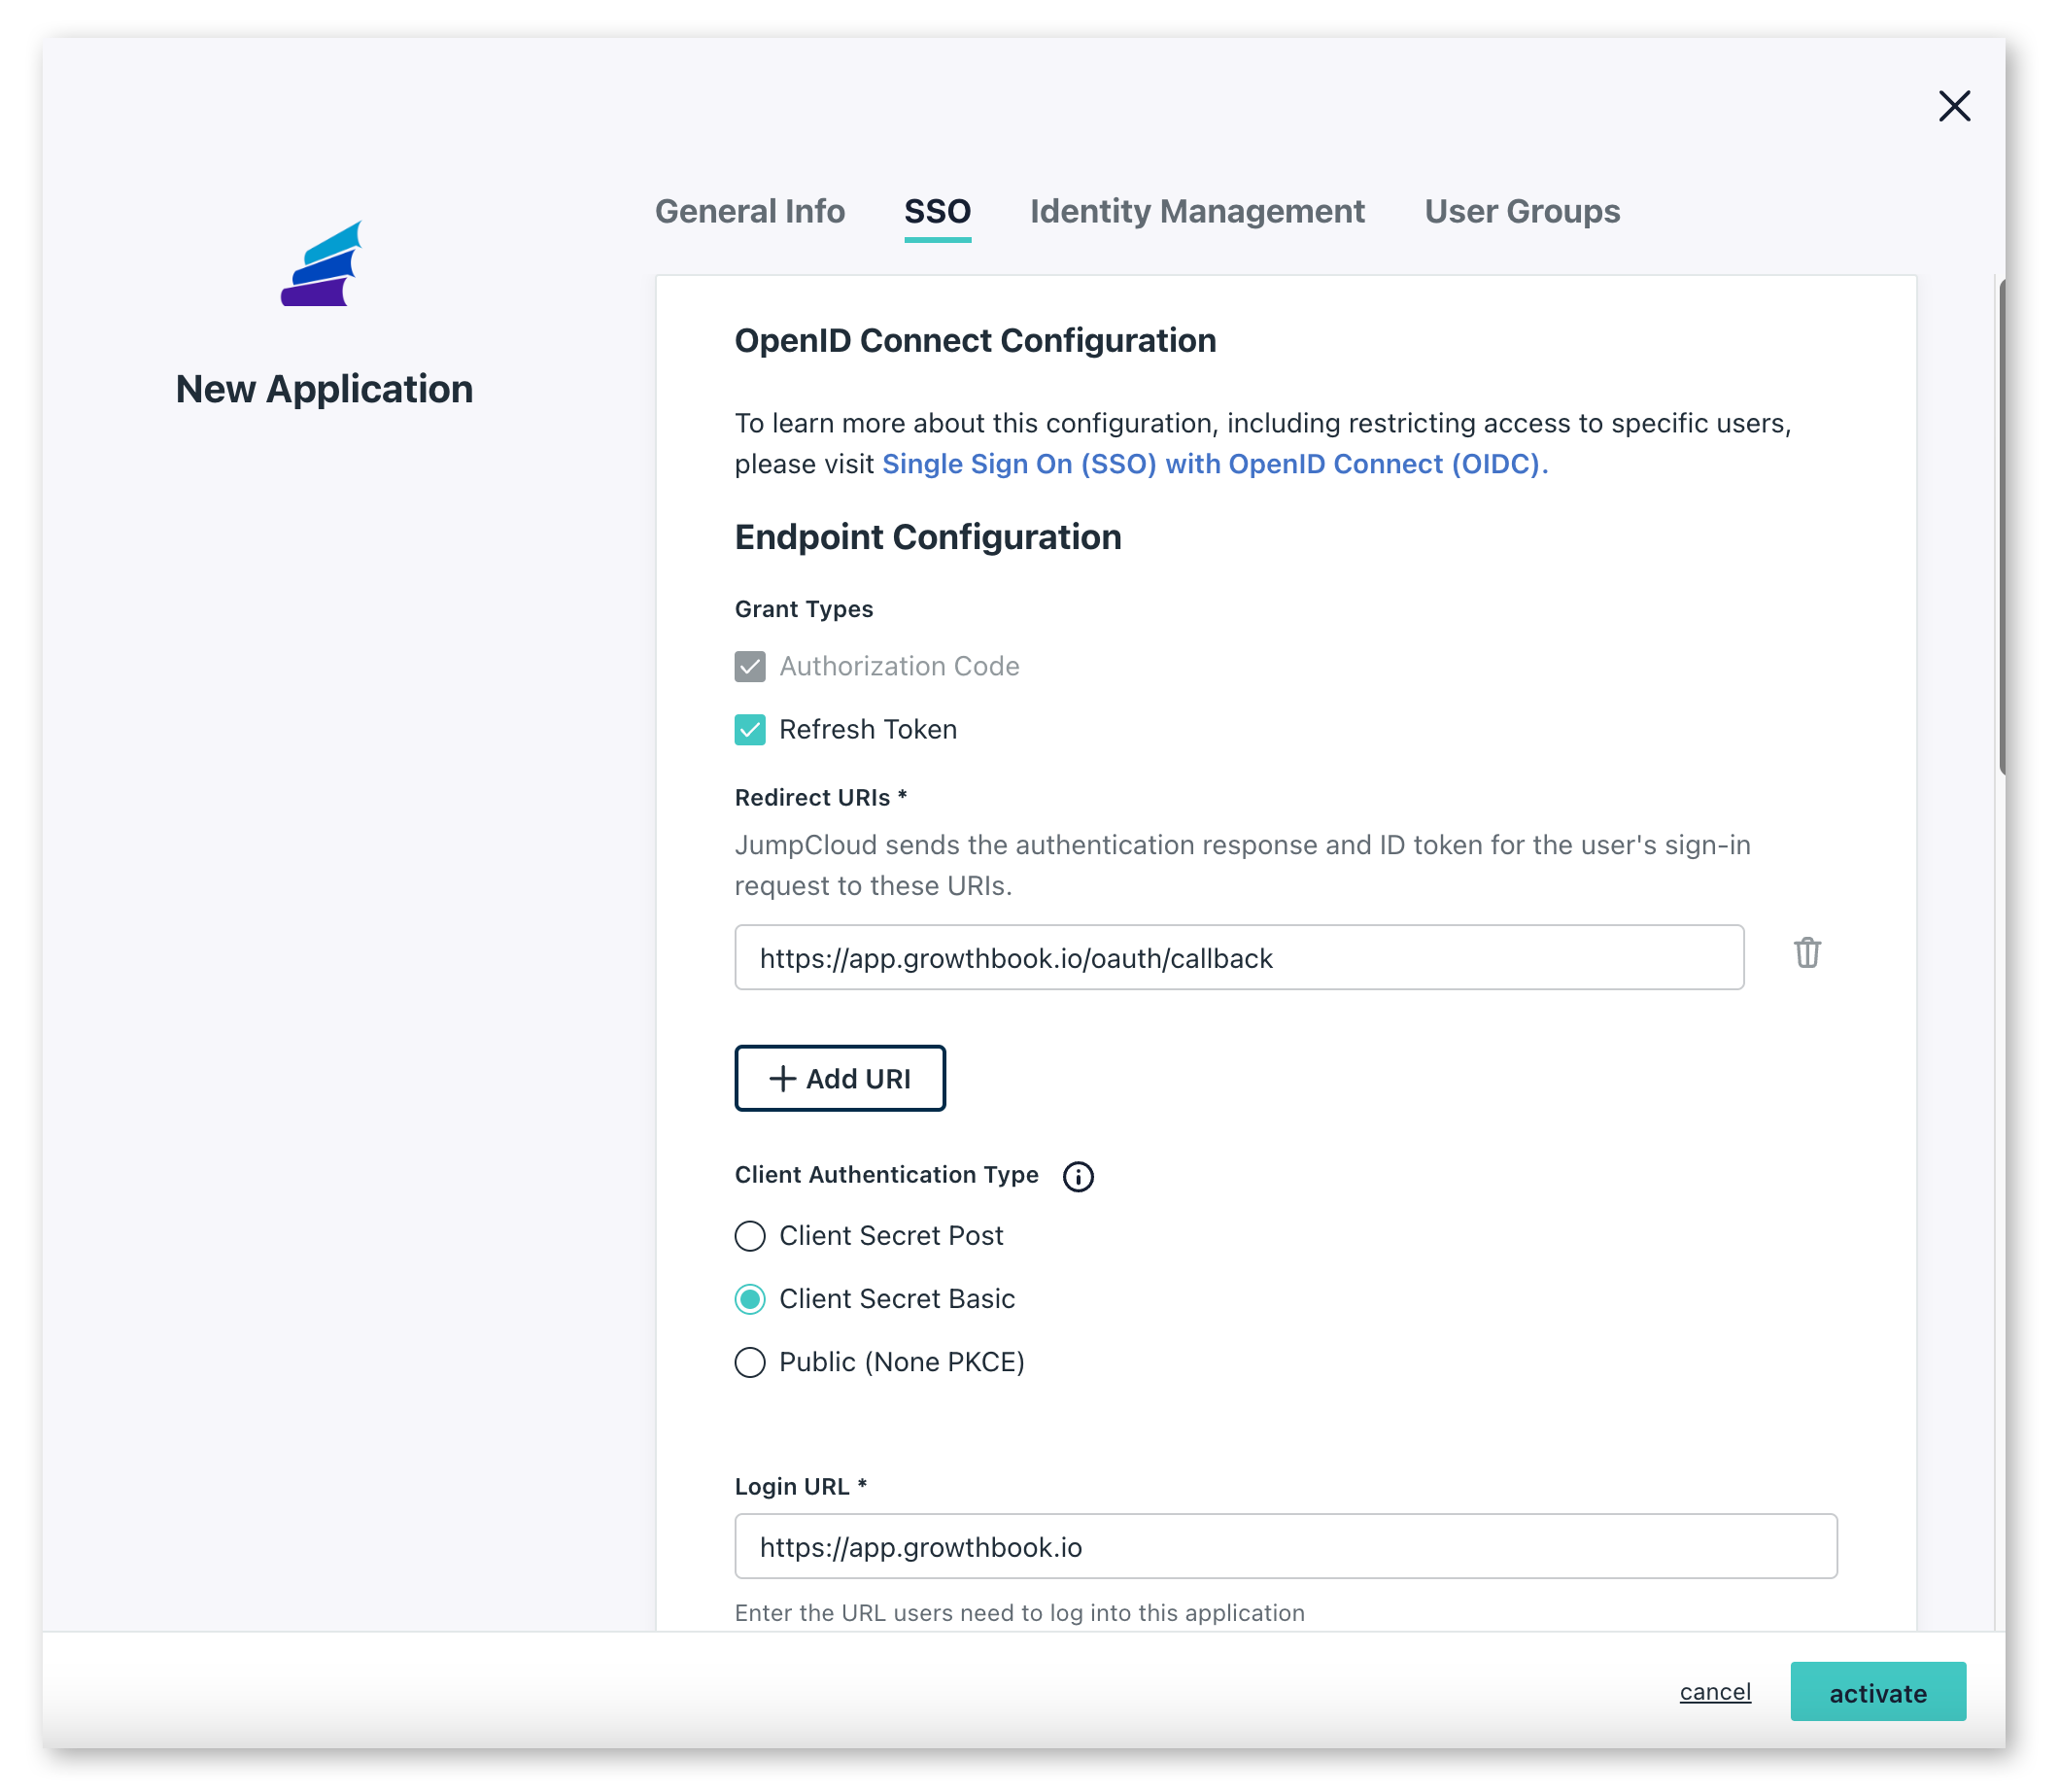Close the New Application dialog
Image resolution: width=2059 pixels, height=1792 pixels.
click(x=1953, y=106)
